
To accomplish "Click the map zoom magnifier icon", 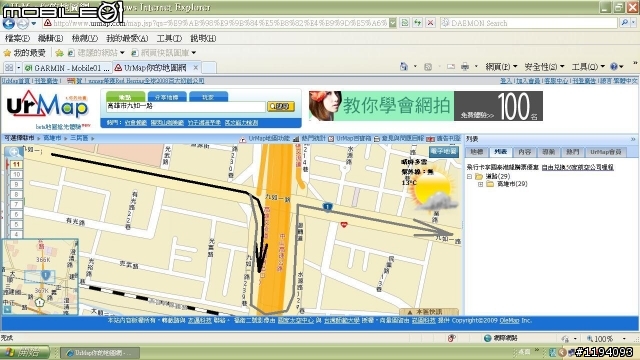I will pos(14,153).
